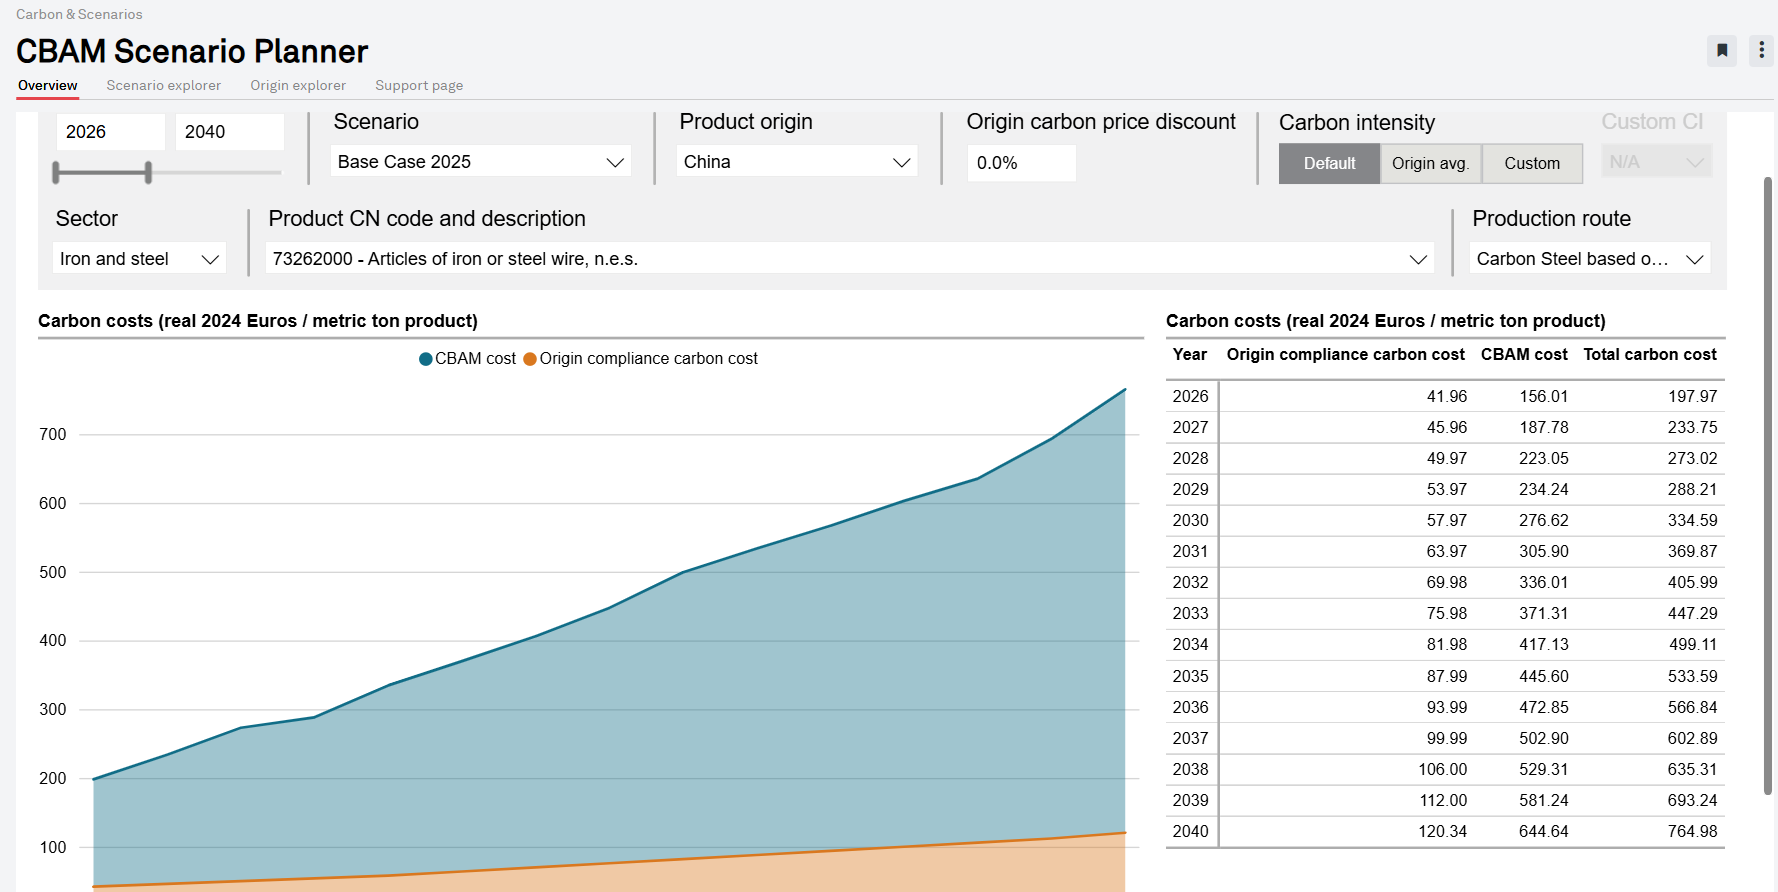Screen dimensions: 1778x892
Task: Click the start year 2026 input box
Action: point(110,132)
